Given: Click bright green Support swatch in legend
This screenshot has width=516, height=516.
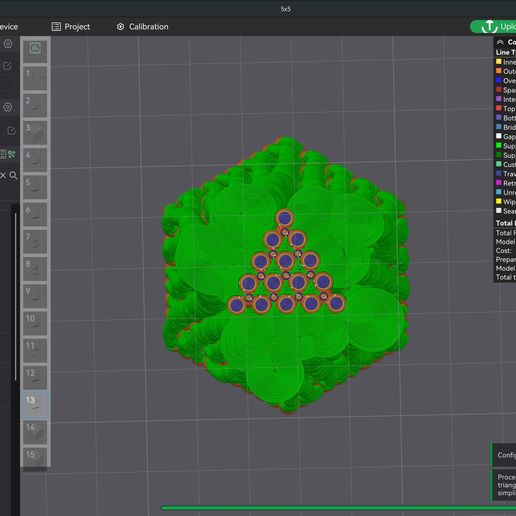Looking at the screenshot, I should (x=499, y=145).
